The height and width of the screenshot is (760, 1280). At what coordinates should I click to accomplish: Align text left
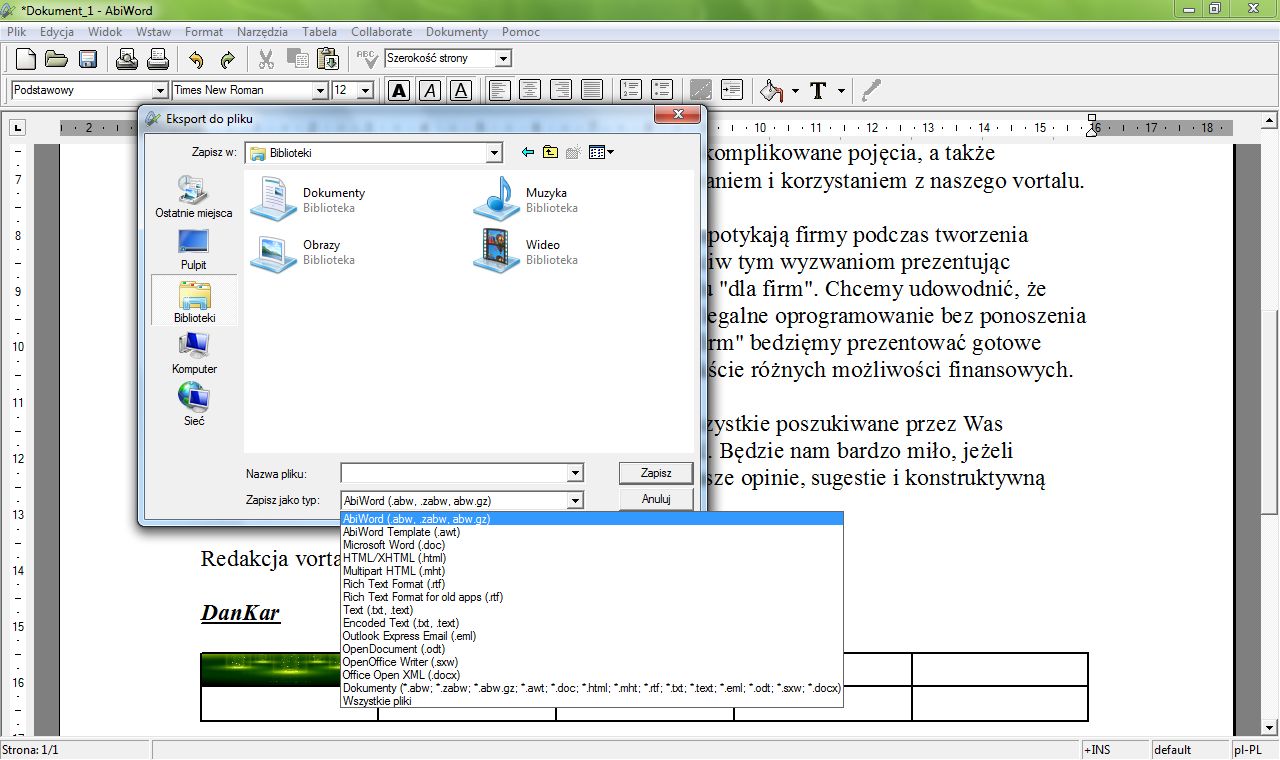(x=499, y=90)
